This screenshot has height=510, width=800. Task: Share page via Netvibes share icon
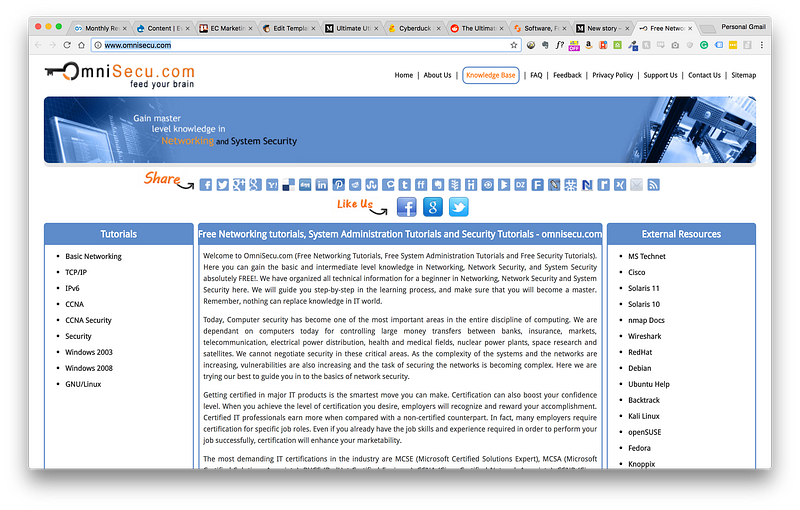pos(570,185)
